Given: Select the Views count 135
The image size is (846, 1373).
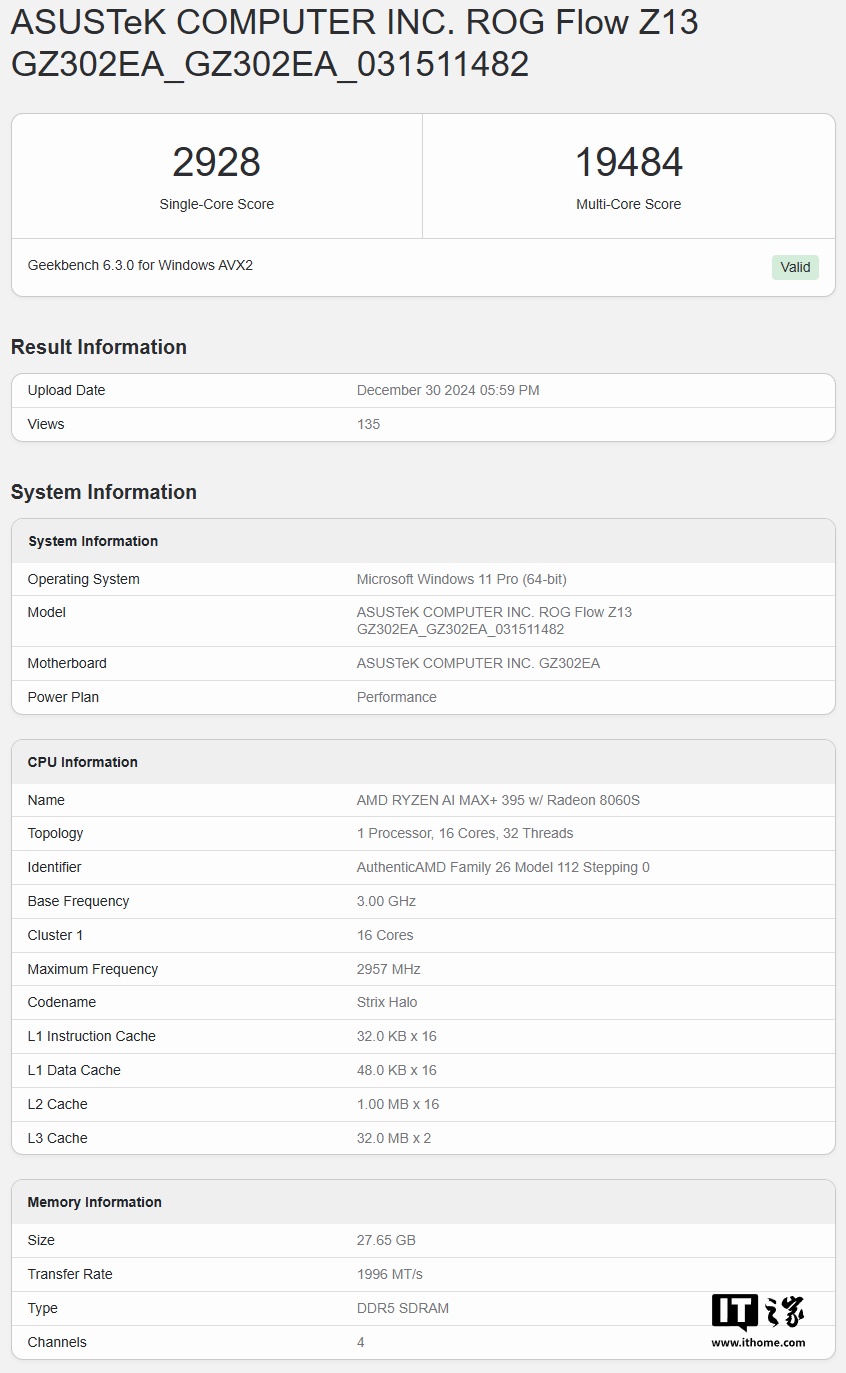Looking at the screenshot, I should coord(369,424).
